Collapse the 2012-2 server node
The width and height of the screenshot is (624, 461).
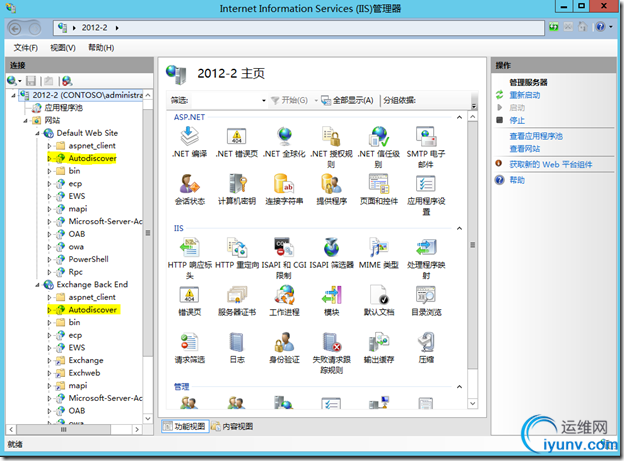(x=14, y=96)
